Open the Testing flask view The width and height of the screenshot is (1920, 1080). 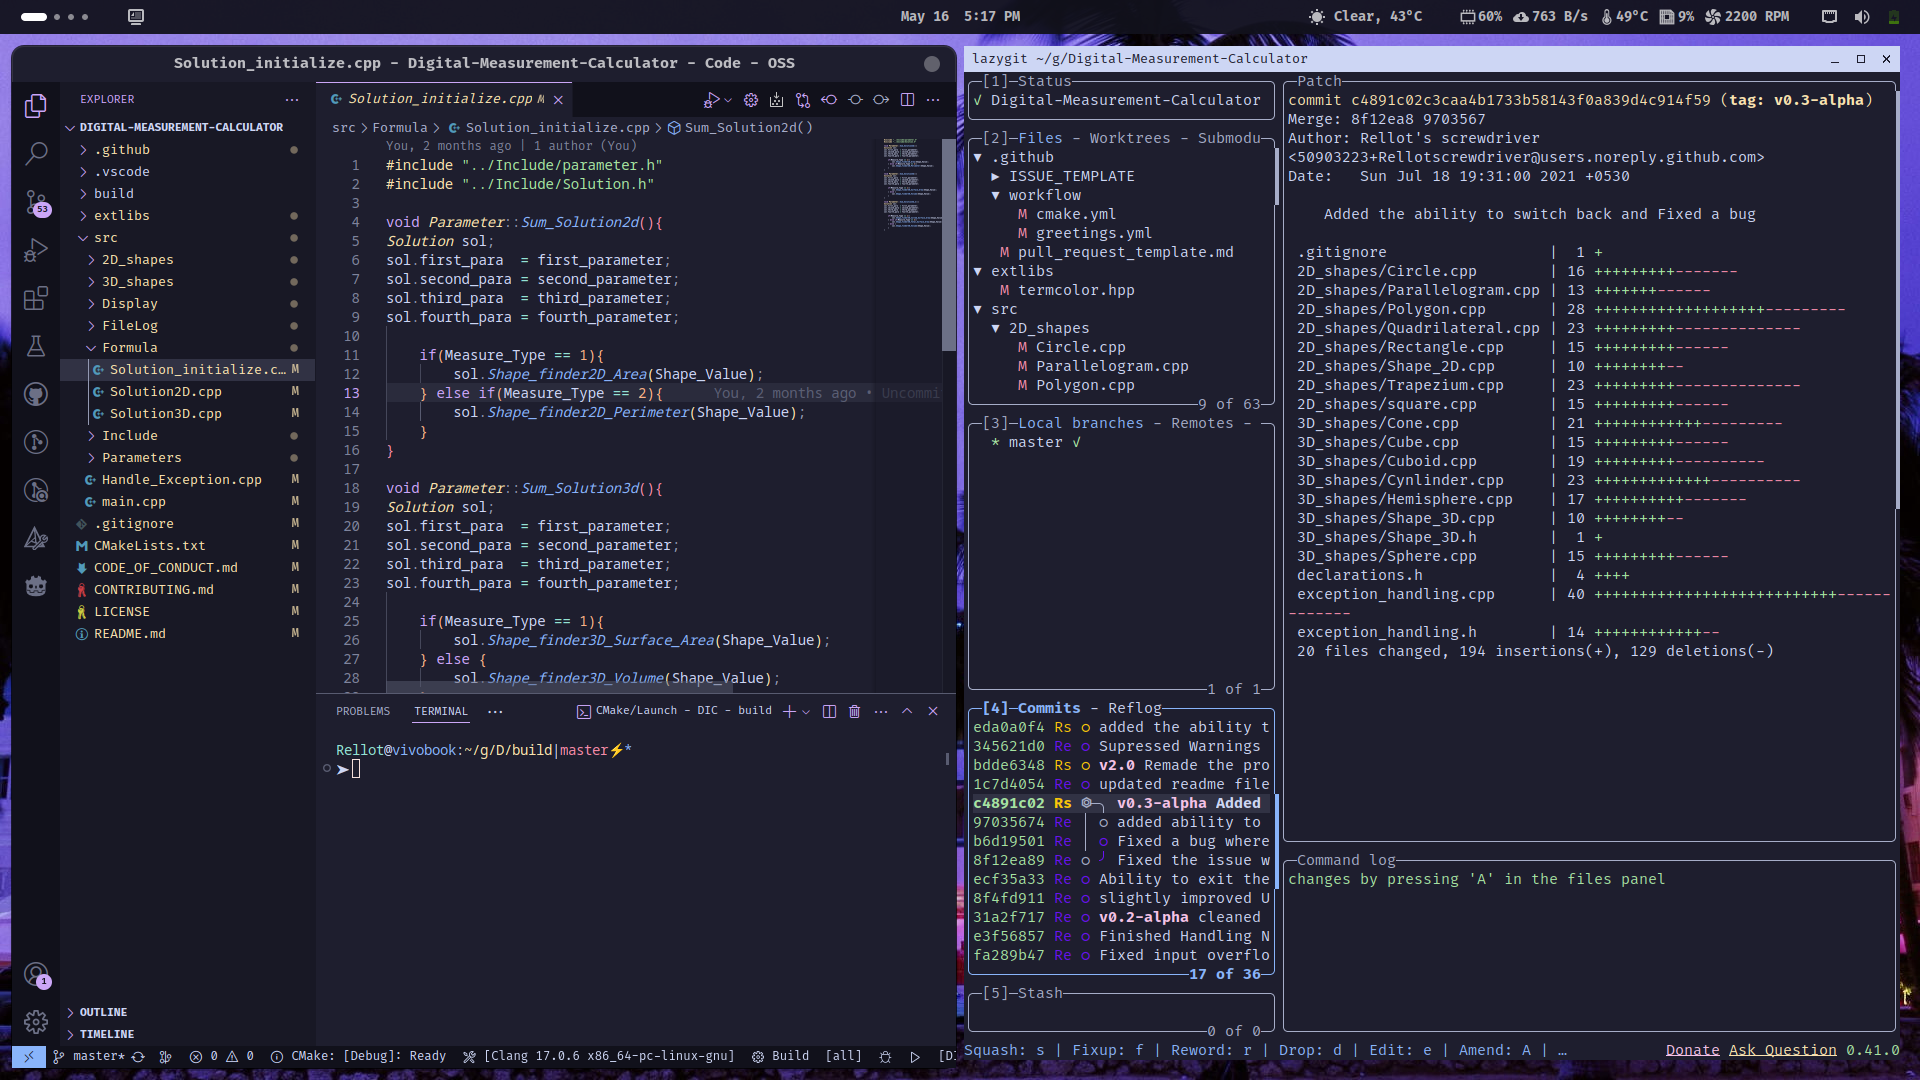[x=36, y=346]
